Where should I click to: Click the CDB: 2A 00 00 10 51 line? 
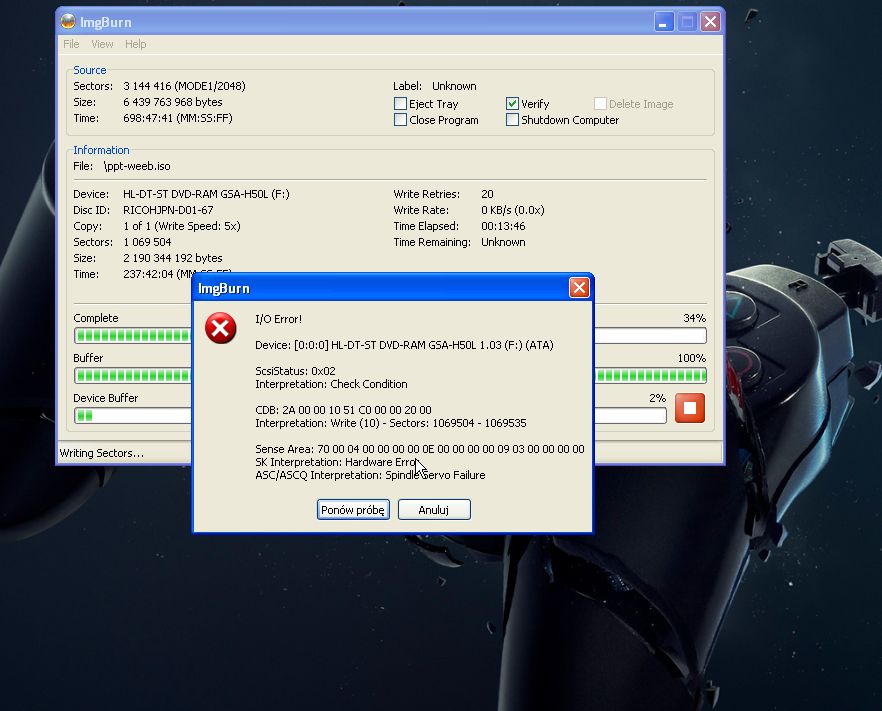click(343, 410)
